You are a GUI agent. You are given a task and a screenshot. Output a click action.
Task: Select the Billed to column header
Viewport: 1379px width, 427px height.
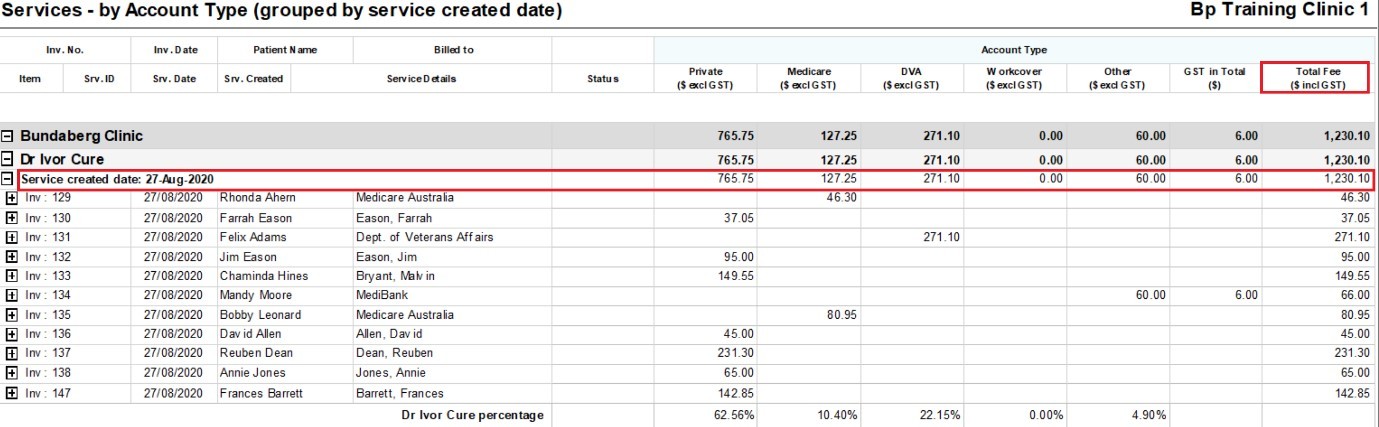coord(453,50)
